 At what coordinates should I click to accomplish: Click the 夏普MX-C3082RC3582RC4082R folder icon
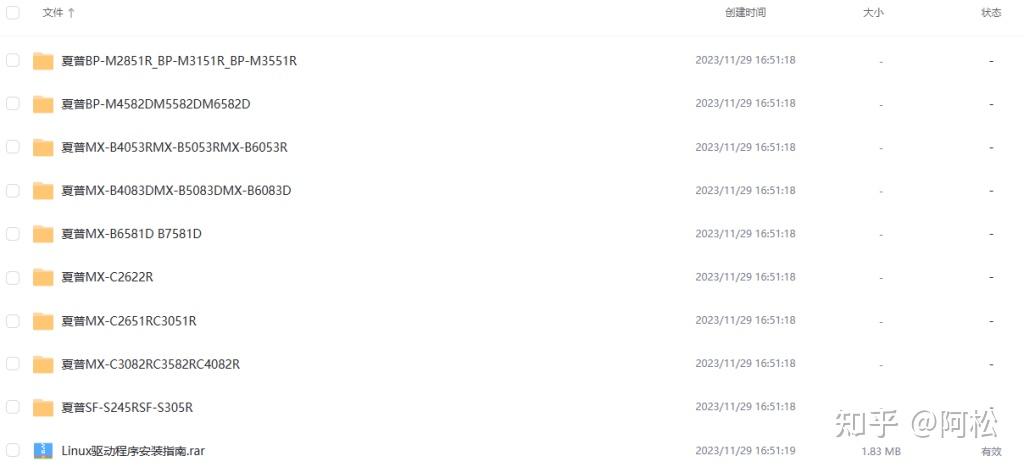43,364
